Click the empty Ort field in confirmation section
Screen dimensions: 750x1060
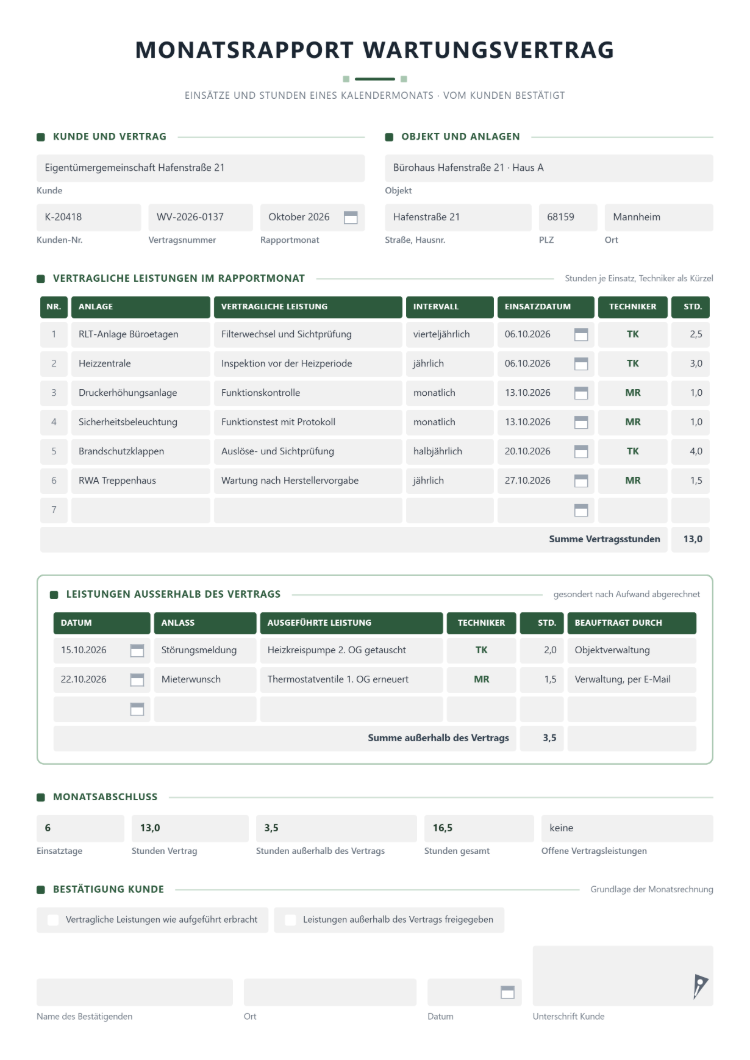point(330,992)
